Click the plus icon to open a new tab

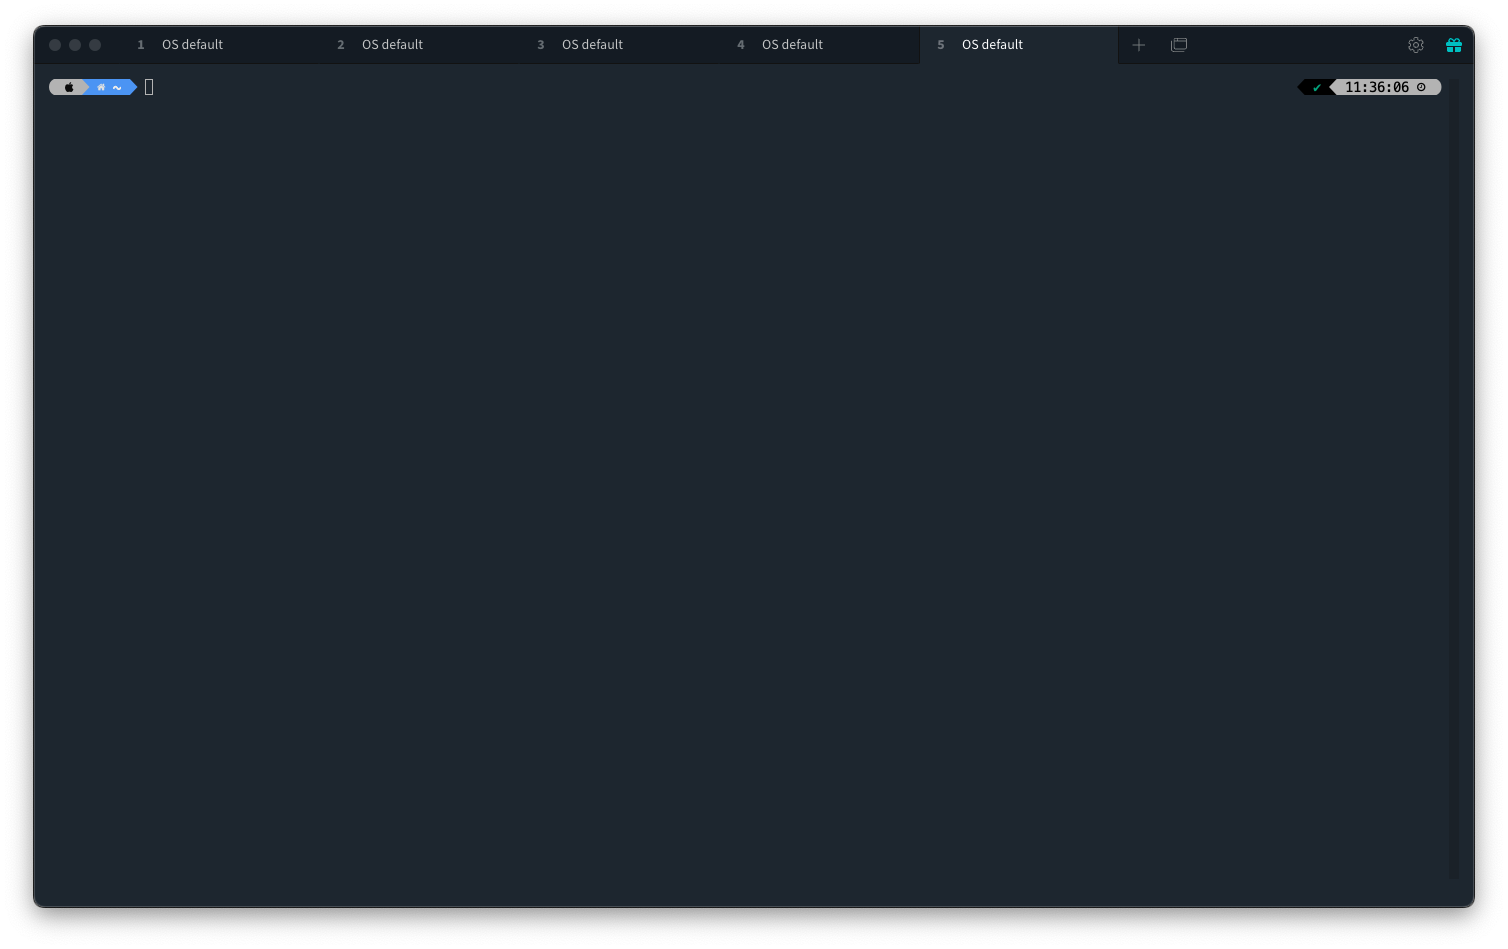pos(1138,45)
